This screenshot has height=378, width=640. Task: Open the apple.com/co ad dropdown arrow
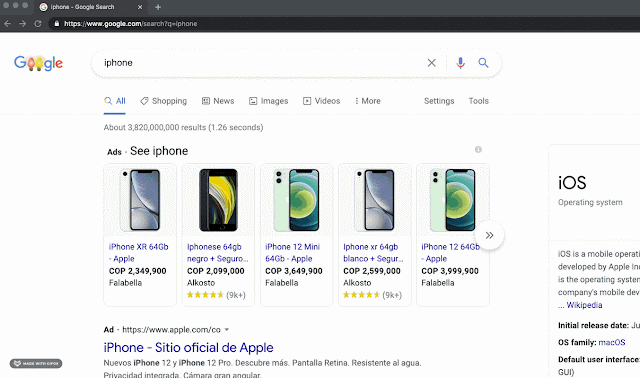(x=227, y=329)
